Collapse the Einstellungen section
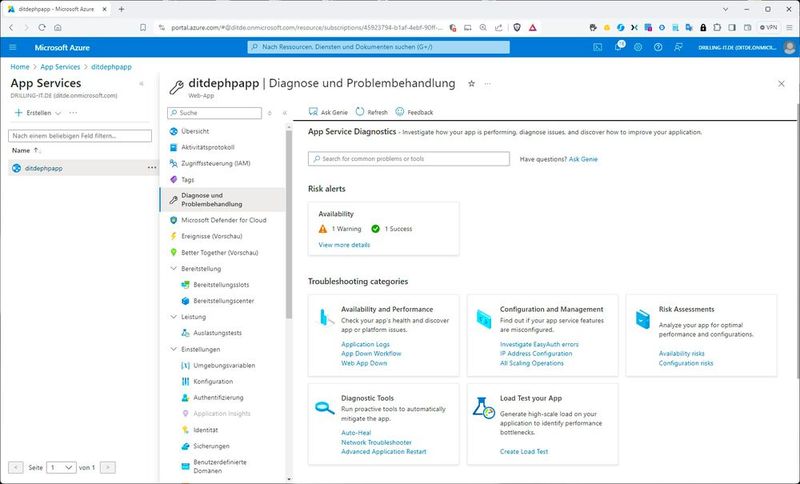The width and height of the screenshot is (800, 484). tap(173, 349)
